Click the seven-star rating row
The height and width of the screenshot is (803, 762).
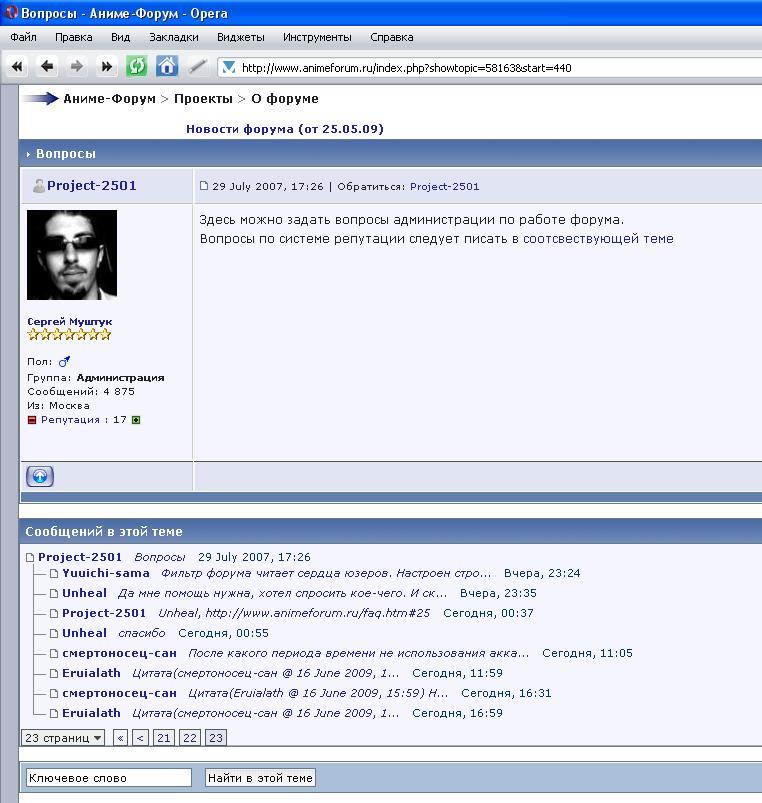tap(69, 335)
